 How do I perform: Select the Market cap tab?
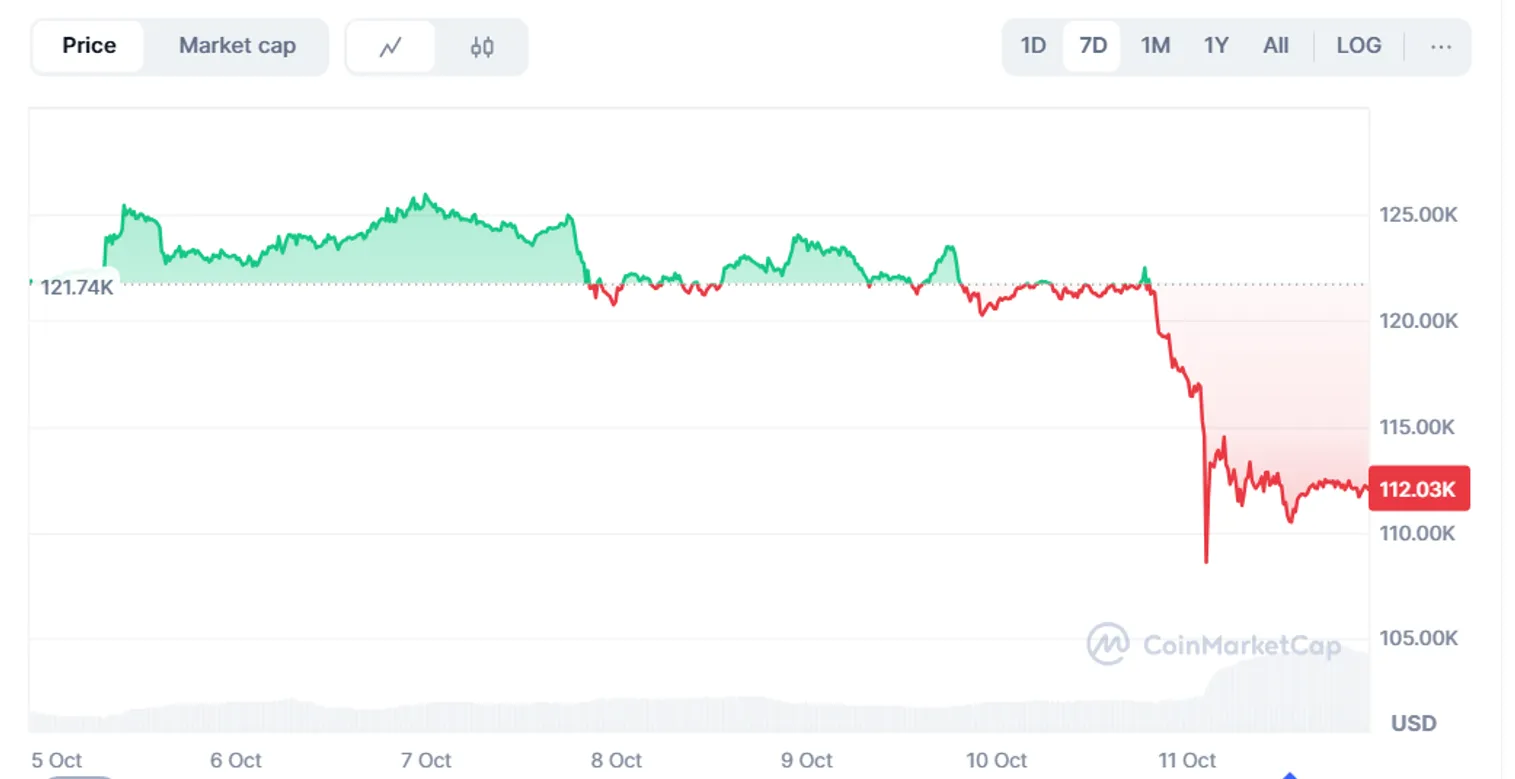click(237, 46)
